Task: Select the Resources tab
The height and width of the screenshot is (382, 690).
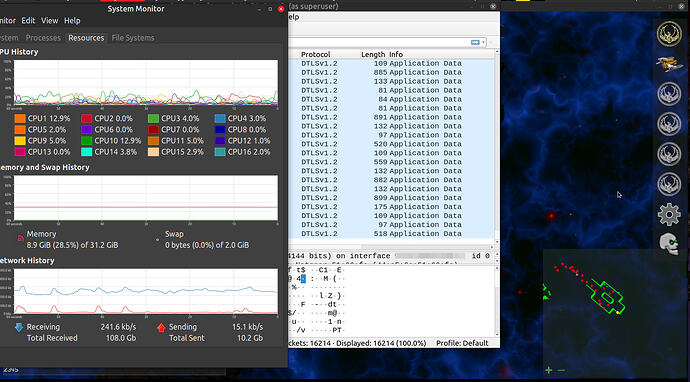Action: click(x=86, y=38)
